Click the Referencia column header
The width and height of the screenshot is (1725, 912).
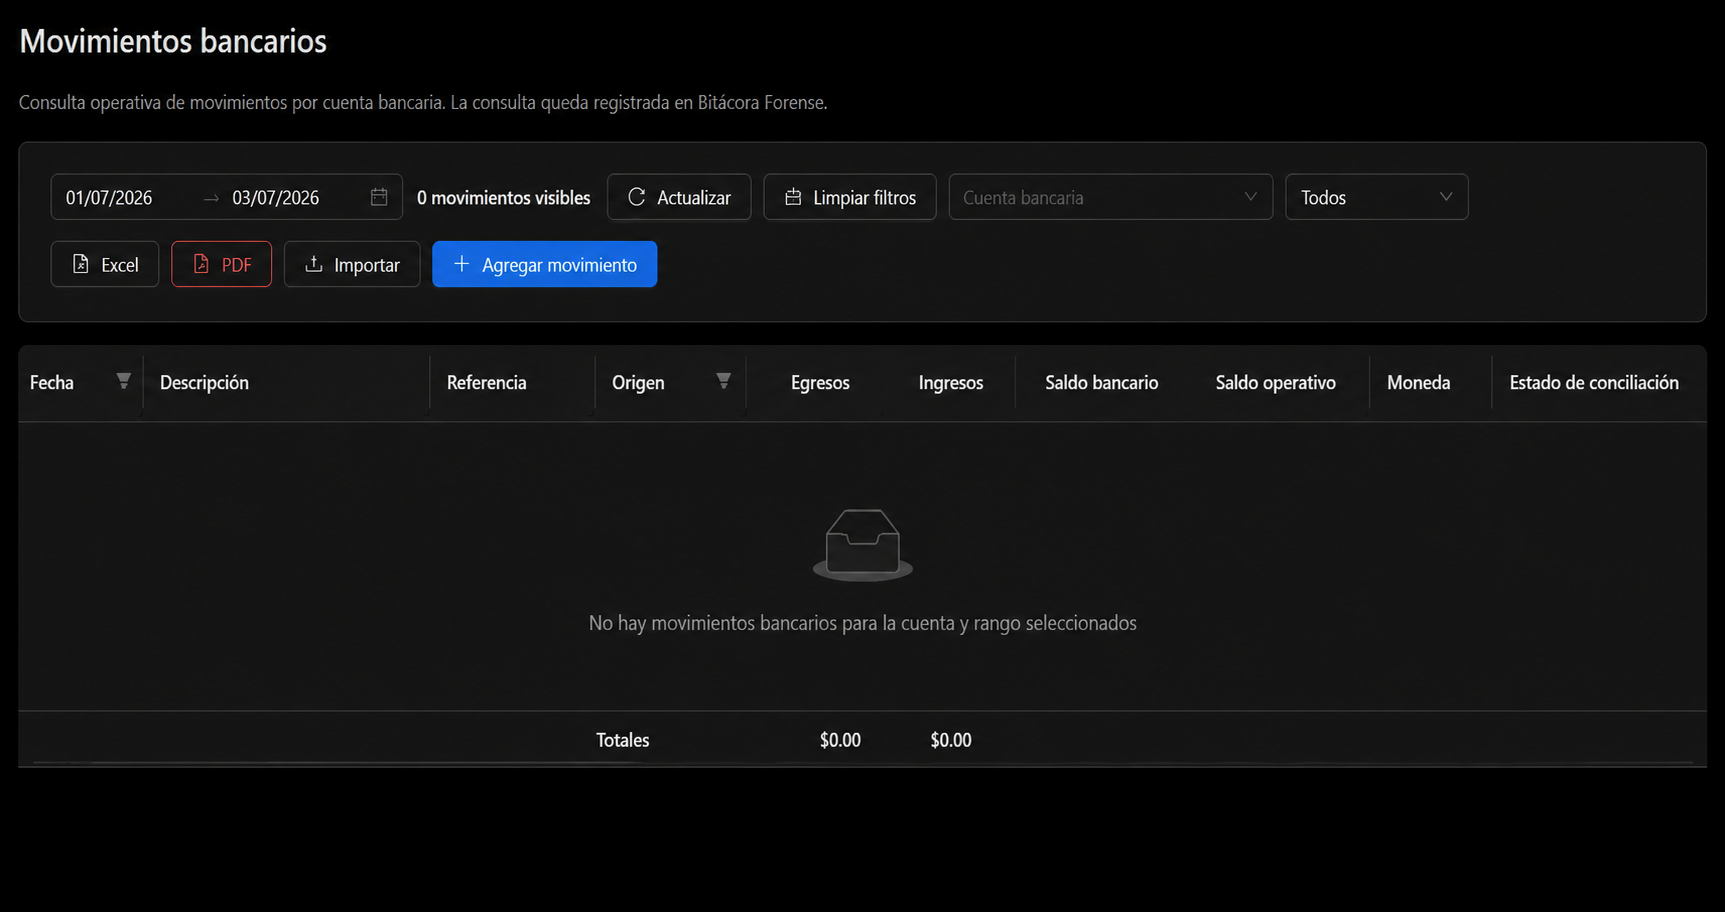pyautogui.click(x=486, y=383)
